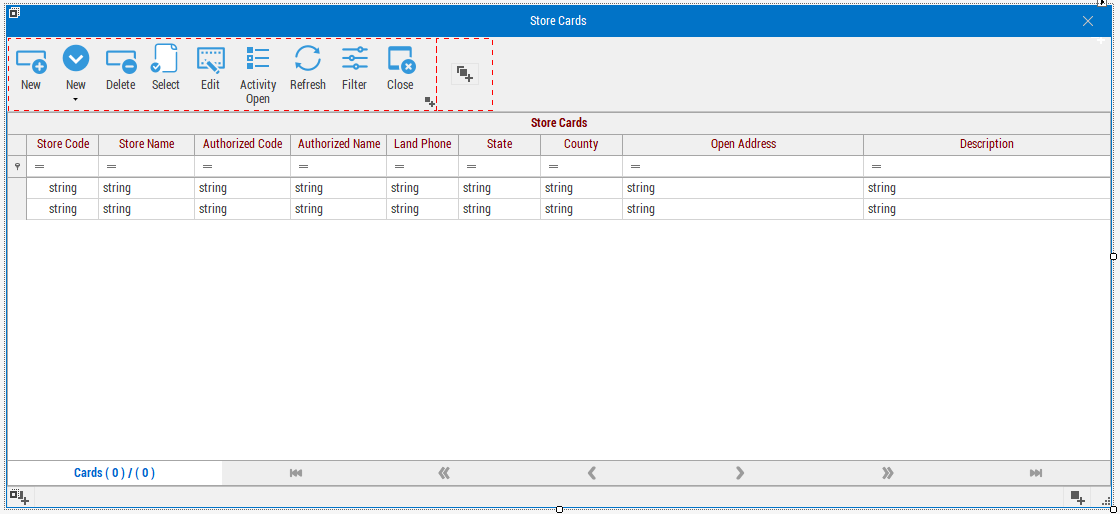Click the Land Phone filter field
1120x514 pixels.
[423, 166]
